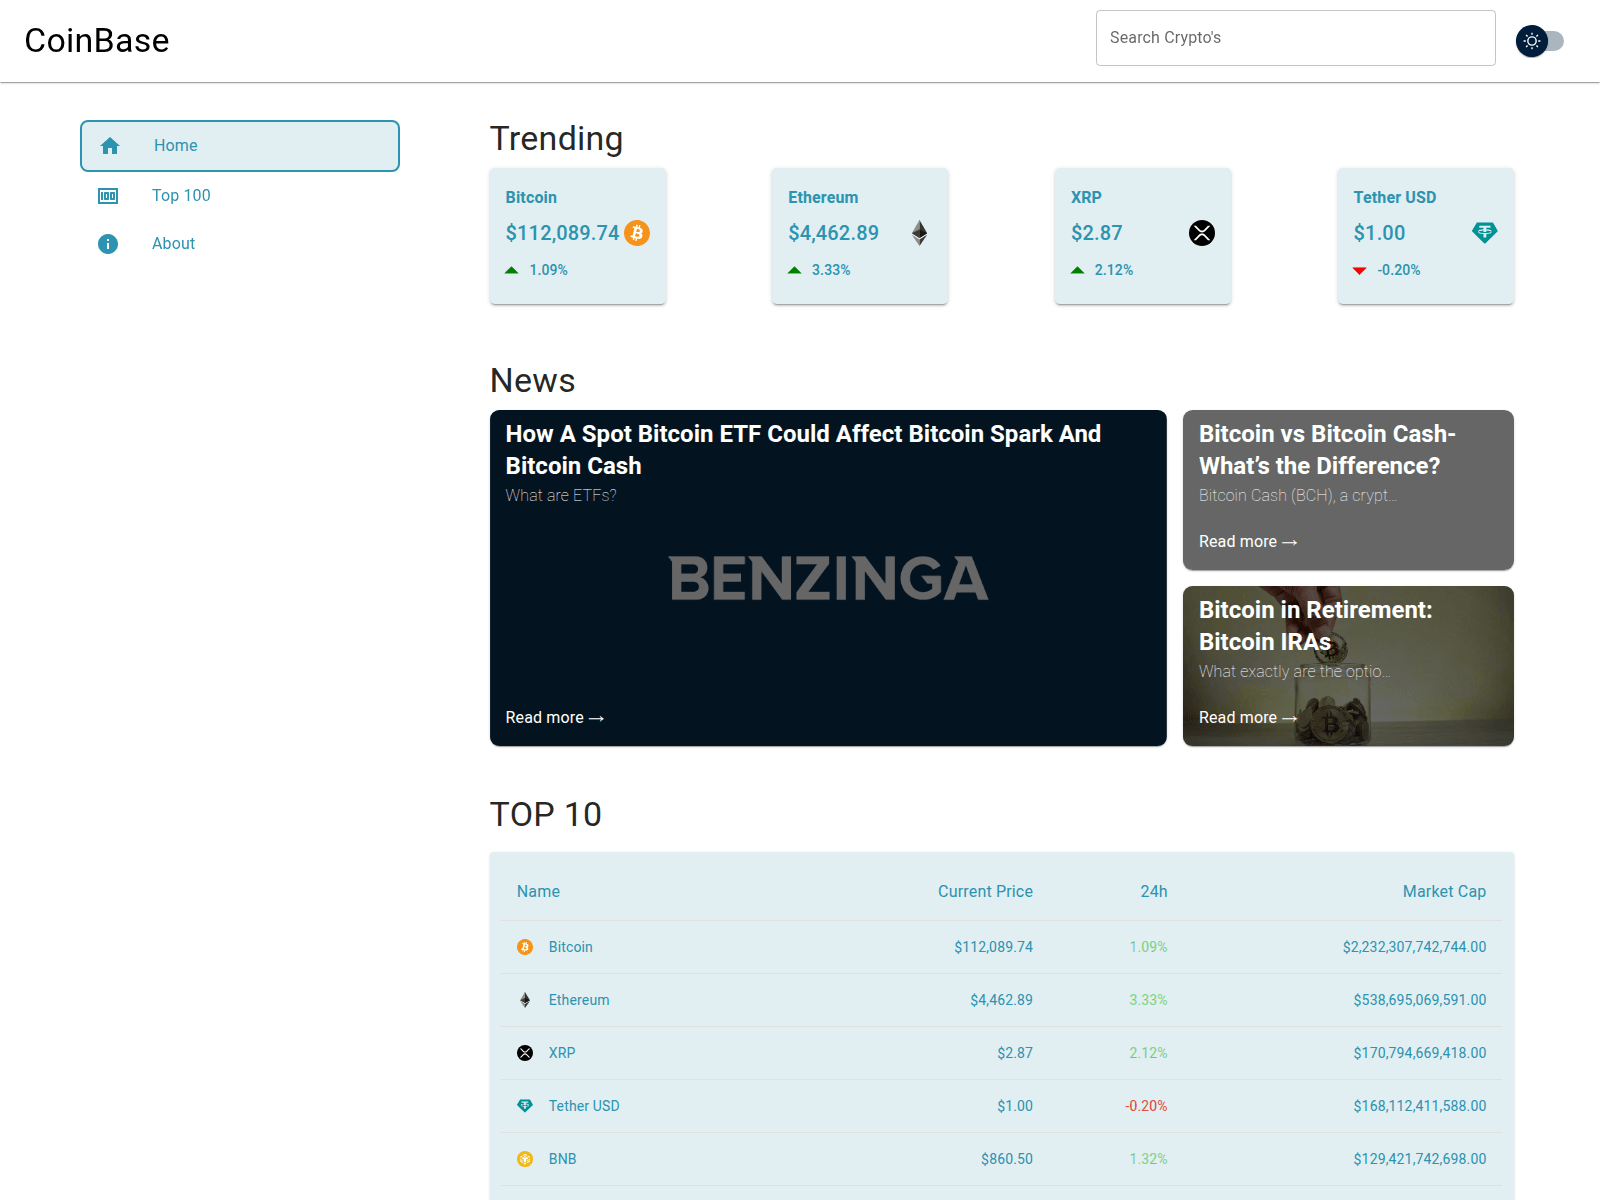Click Bitcoin's green up arrow in Trending
The image size is (1600, 1200).
tap(512, 270)
